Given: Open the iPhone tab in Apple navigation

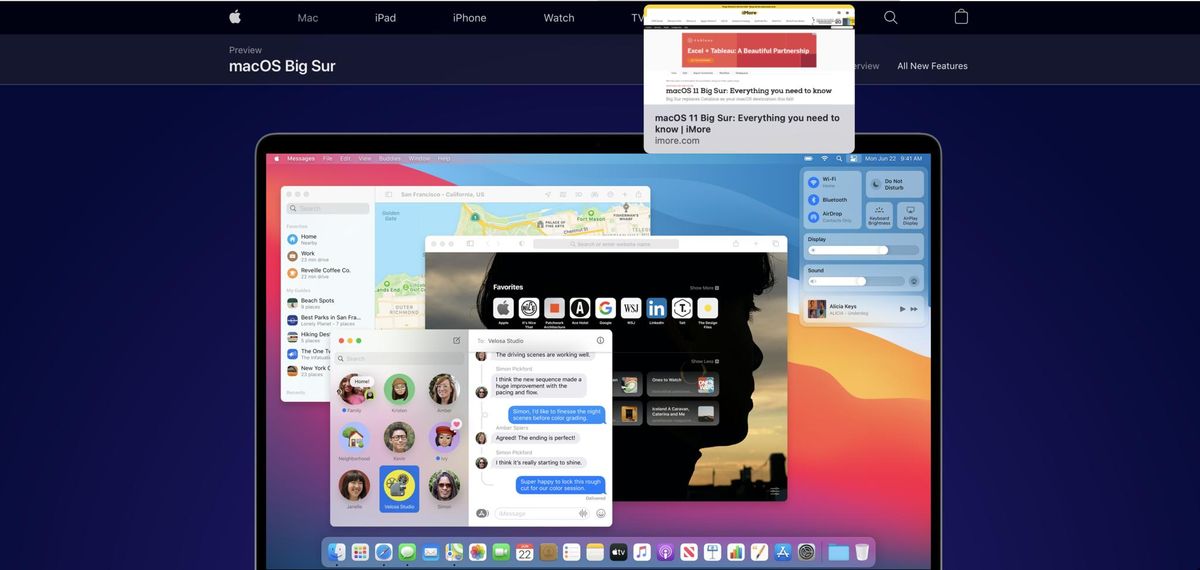Looking at the screenshot, I should pyautogui.click(x=469, y=18).
